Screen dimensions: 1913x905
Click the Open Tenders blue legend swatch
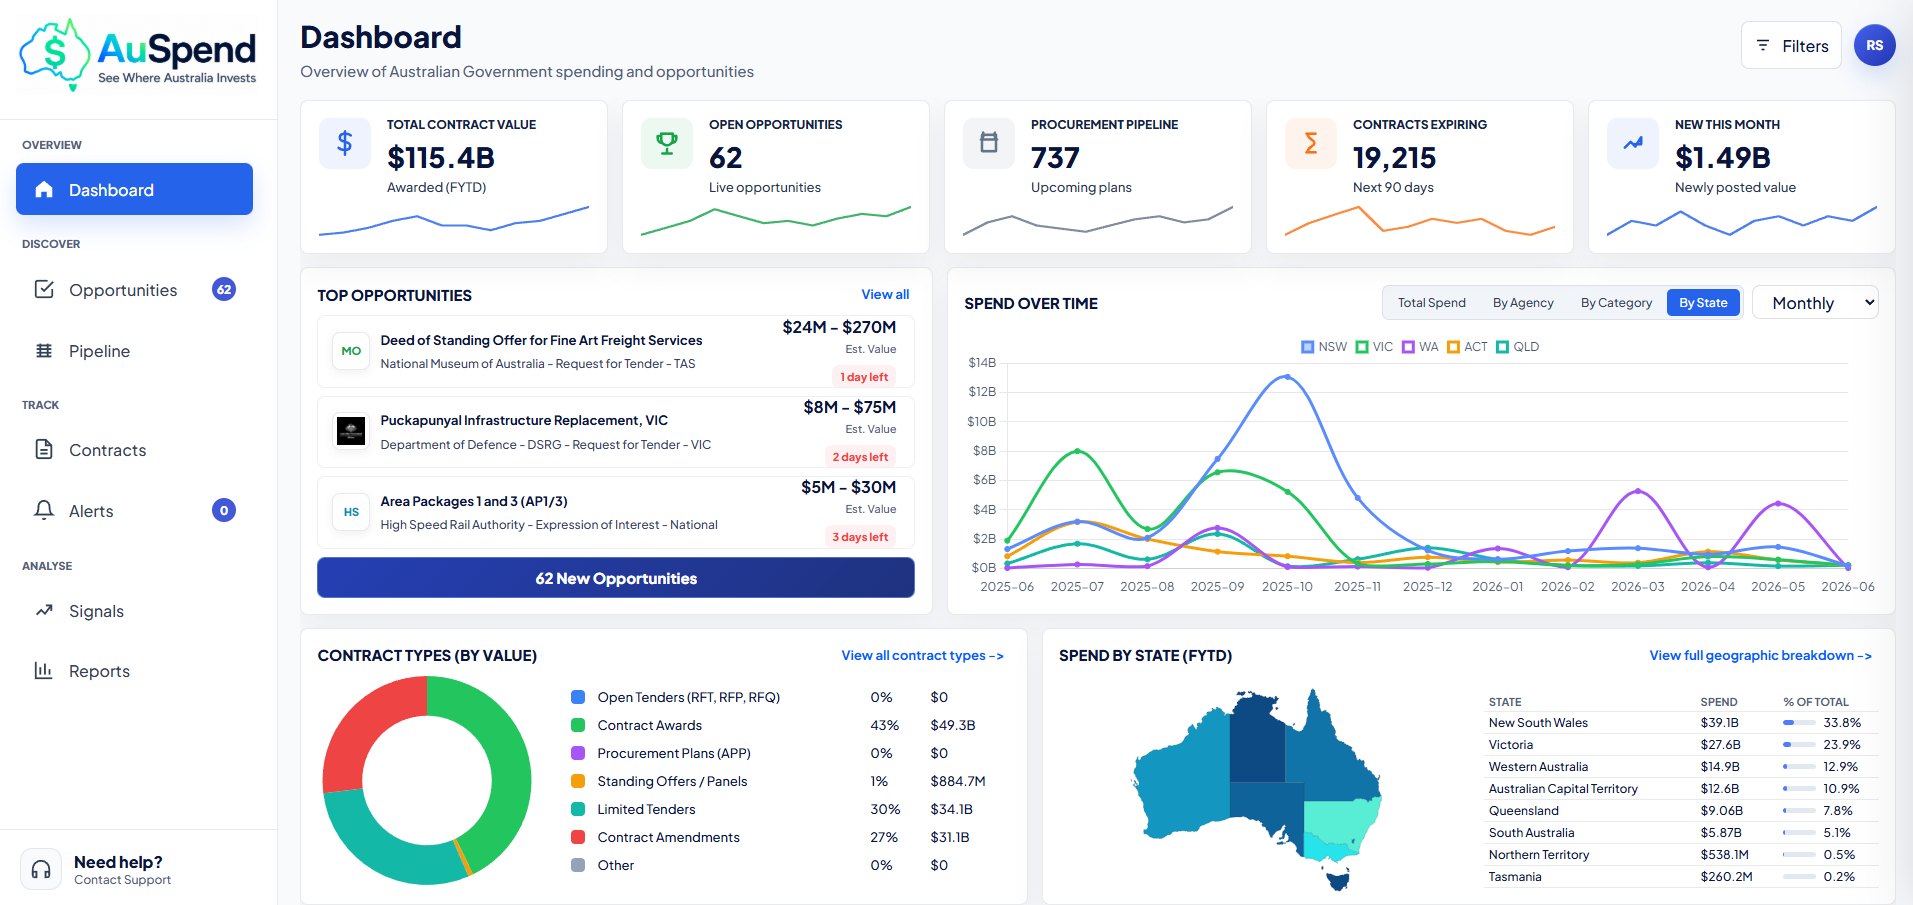pyautogui.click(x=578, y=697)
